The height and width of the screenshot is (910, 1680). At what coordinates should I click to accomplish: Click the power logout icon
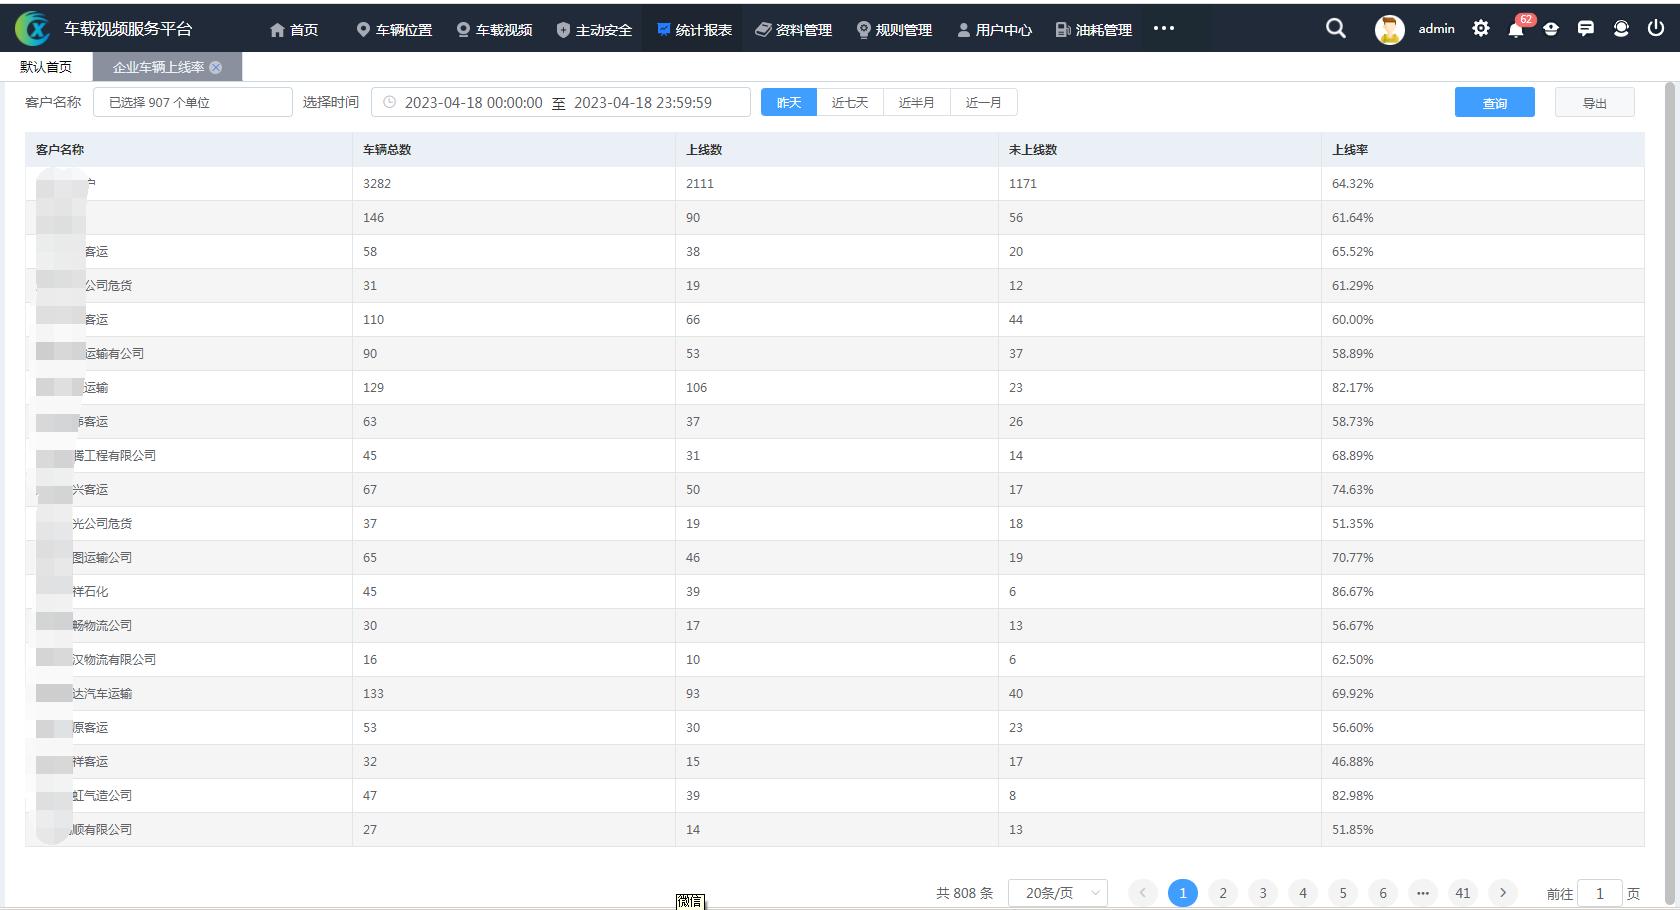click(x=1656, y=29)
